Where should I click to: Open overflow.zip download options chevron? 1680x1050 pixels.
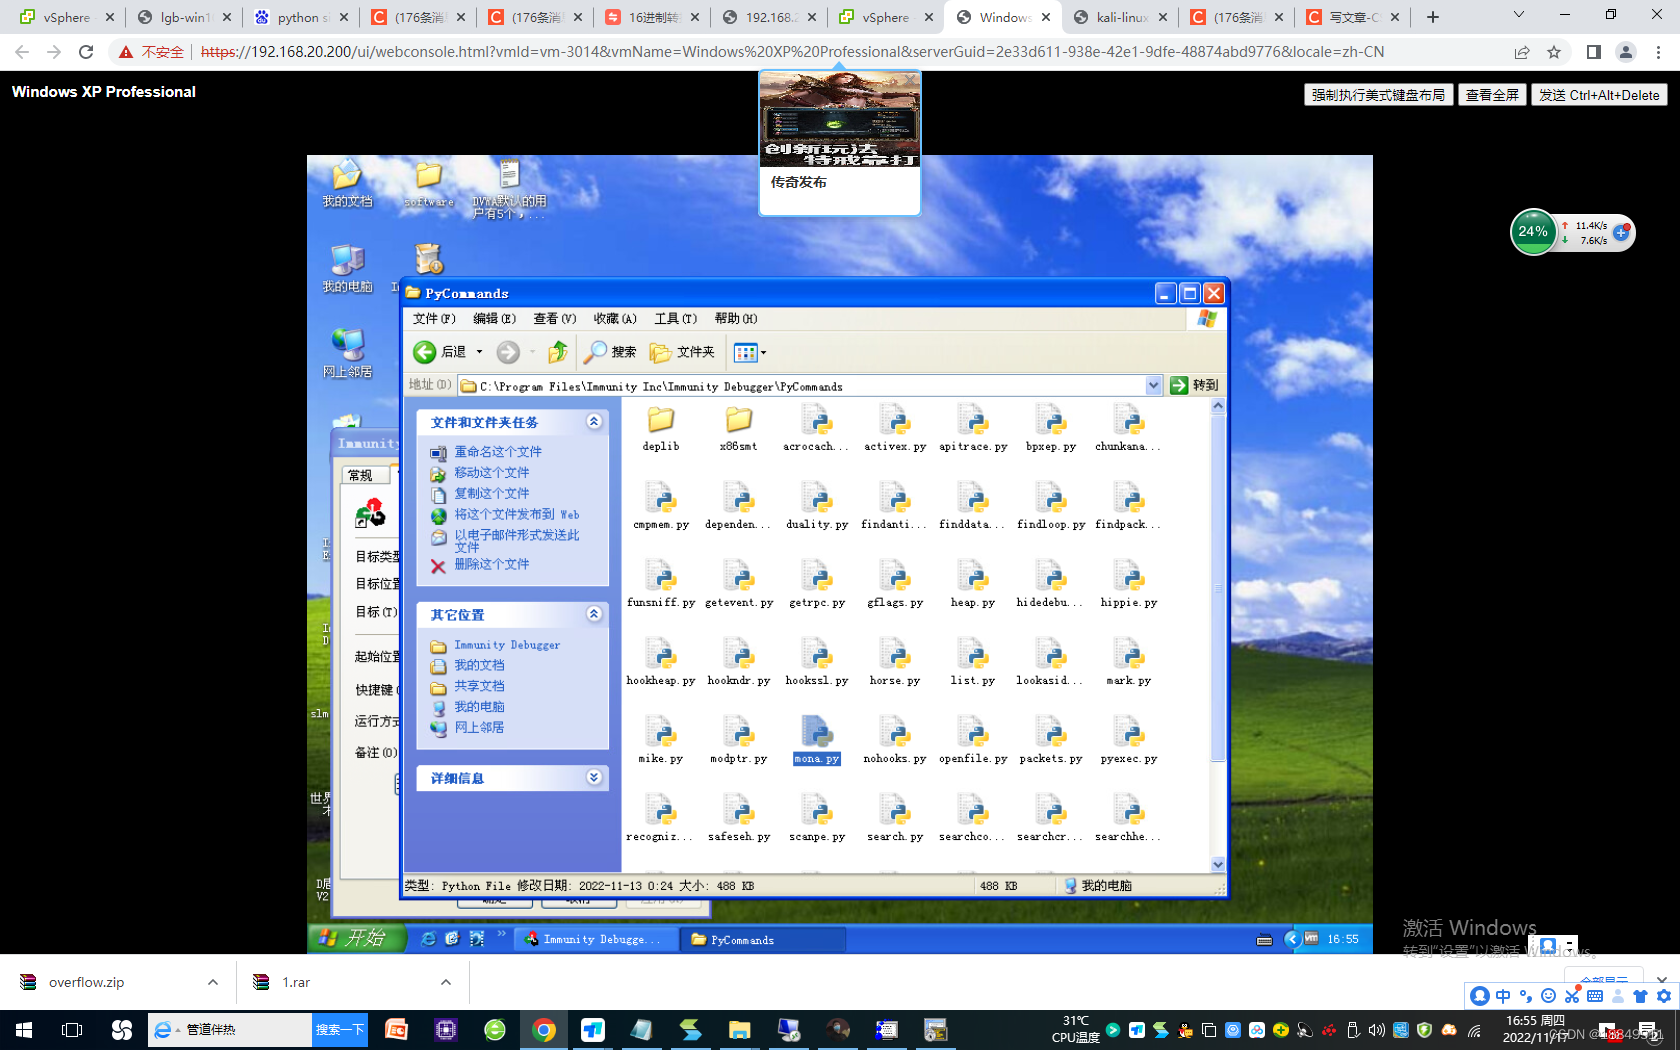click(213, 982)
